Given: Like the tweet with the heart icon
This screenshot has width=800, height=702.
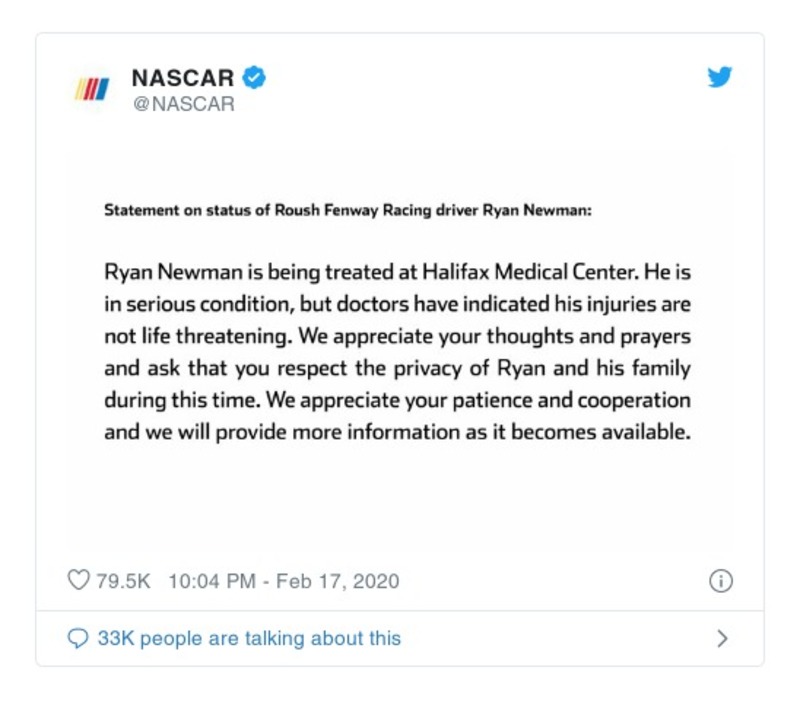Looking at the screenshot, I should tap(78, 581).
